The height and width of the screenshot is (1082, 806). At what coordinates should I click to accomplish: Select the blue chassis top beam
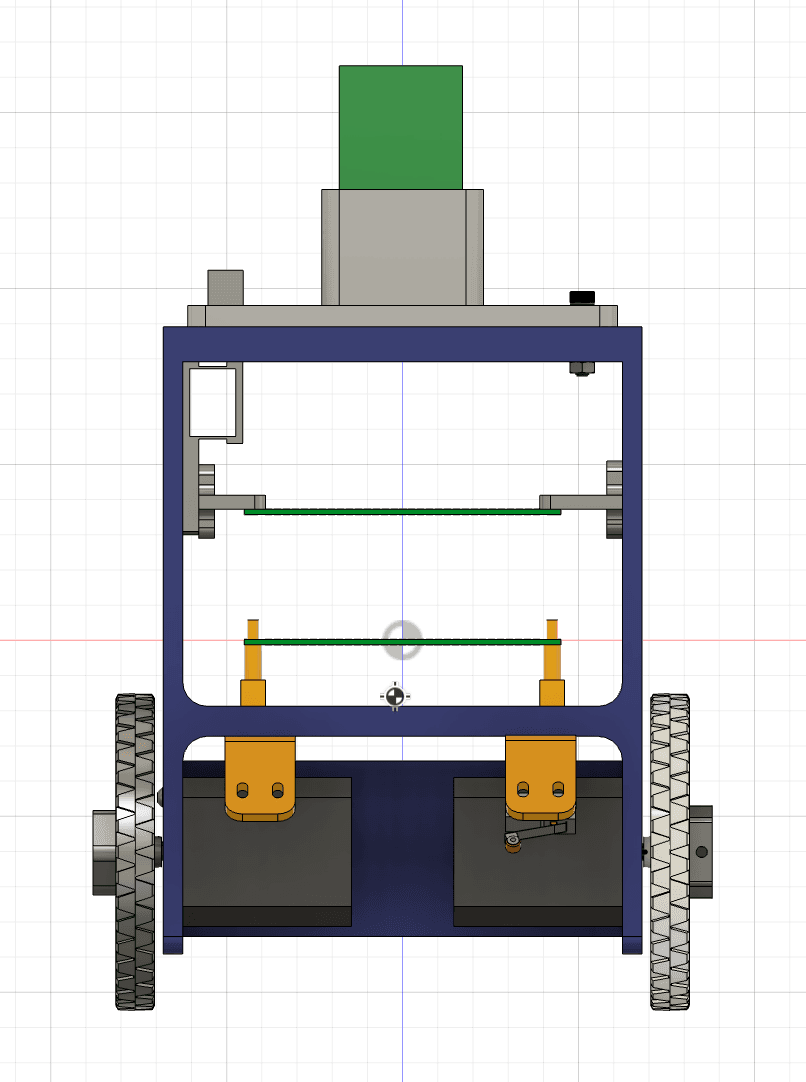pyautogui.click(x=402, y=344)
